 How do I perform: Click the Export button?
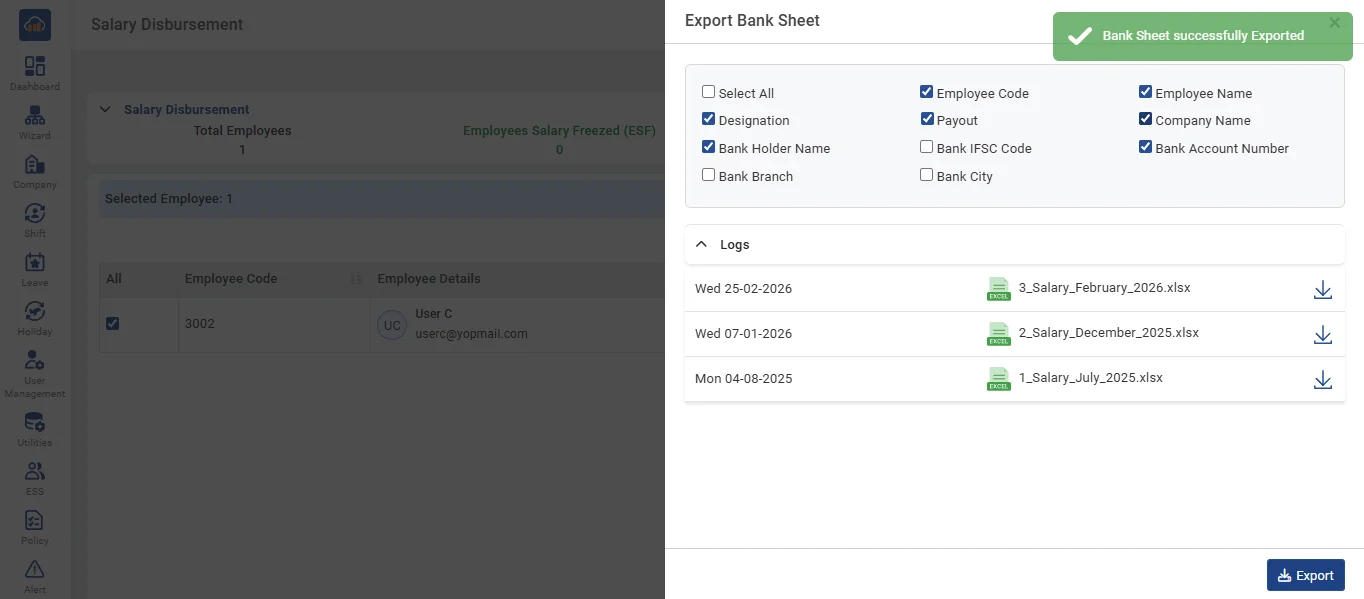[1305, 575]
